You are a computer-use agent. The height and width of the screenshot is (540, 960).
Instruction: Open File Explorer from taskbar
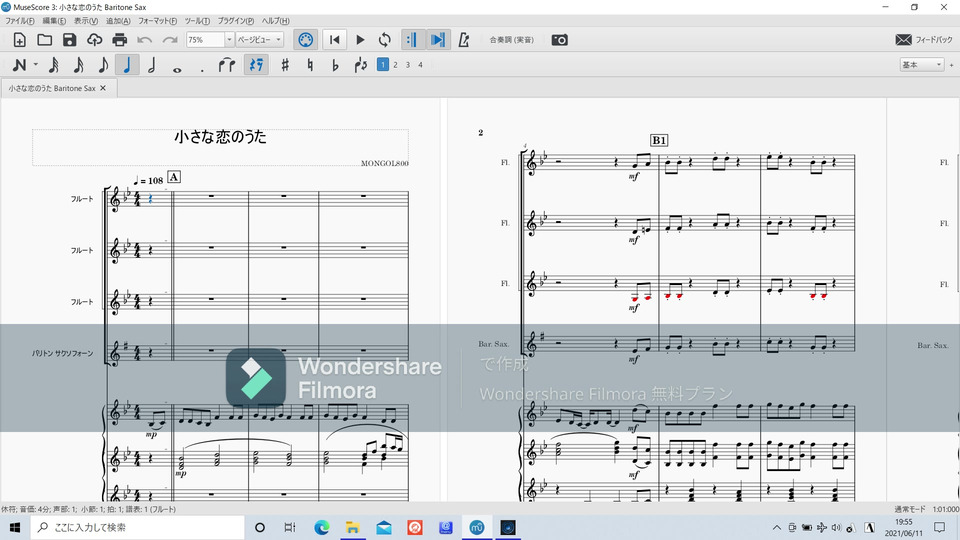point(353,527)
